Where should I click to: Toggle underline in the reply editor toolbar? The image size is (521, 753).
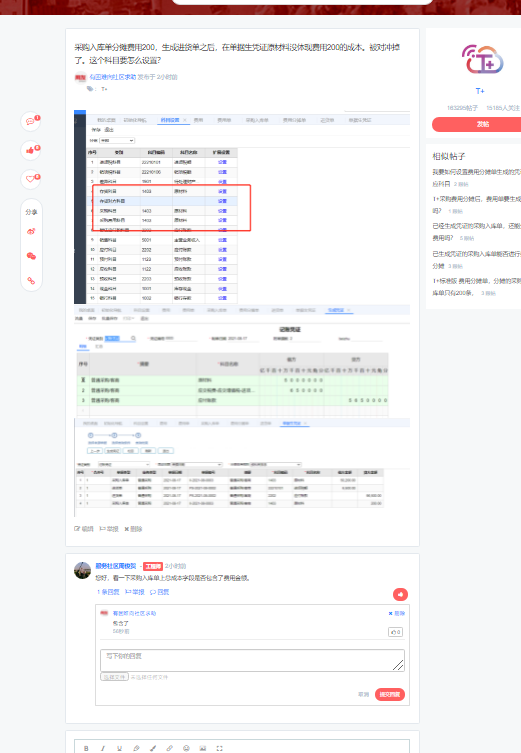pos(120,748)
